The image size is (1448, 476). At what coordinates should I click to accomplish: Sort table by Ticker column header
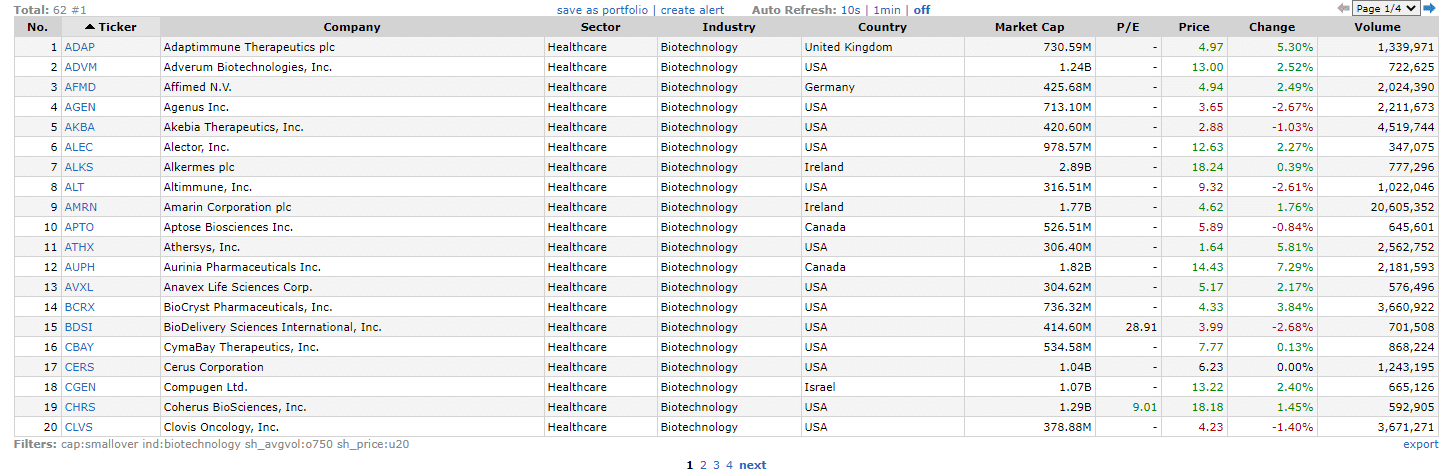pos(111,27)
